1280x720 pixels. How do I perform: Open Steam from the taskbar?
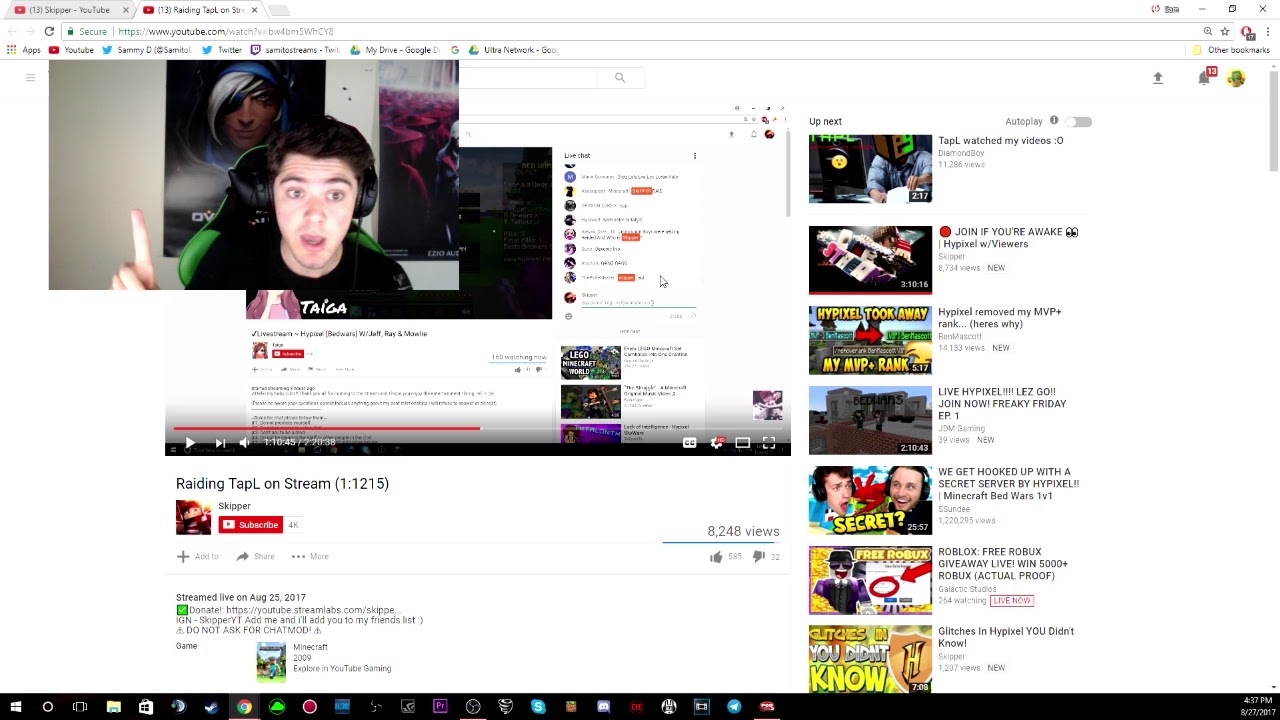coord(211,707)
